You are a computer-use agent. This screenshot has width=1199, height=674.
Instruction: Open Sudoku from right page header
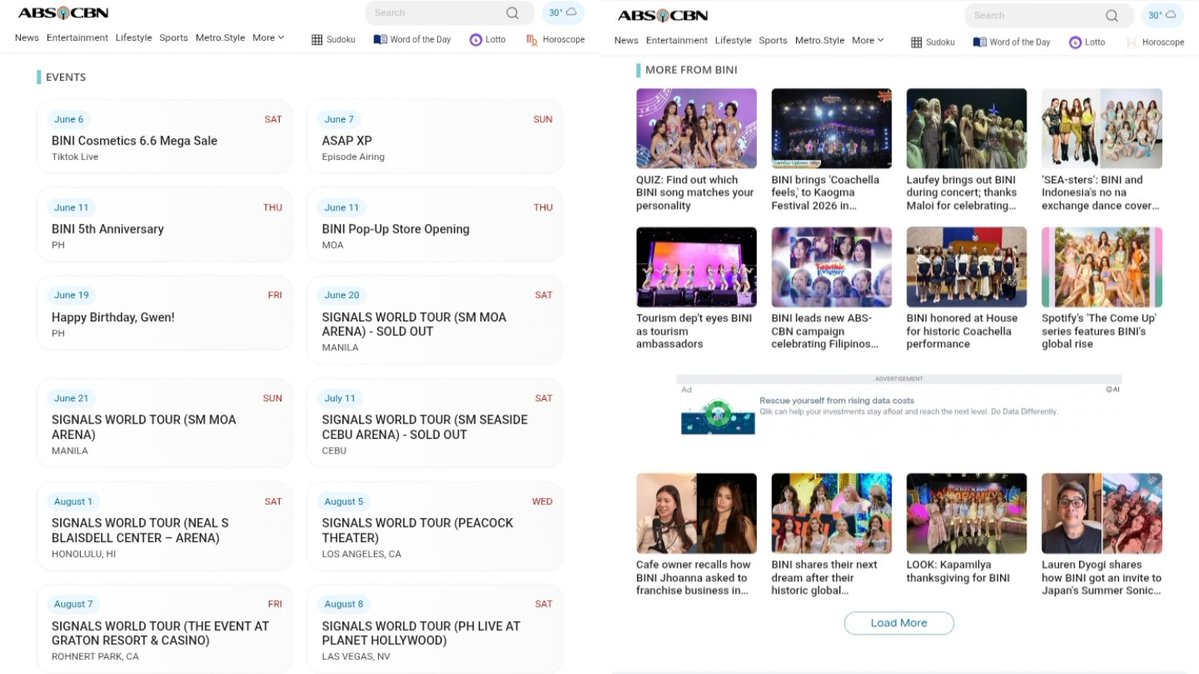[x=933, y=42]
